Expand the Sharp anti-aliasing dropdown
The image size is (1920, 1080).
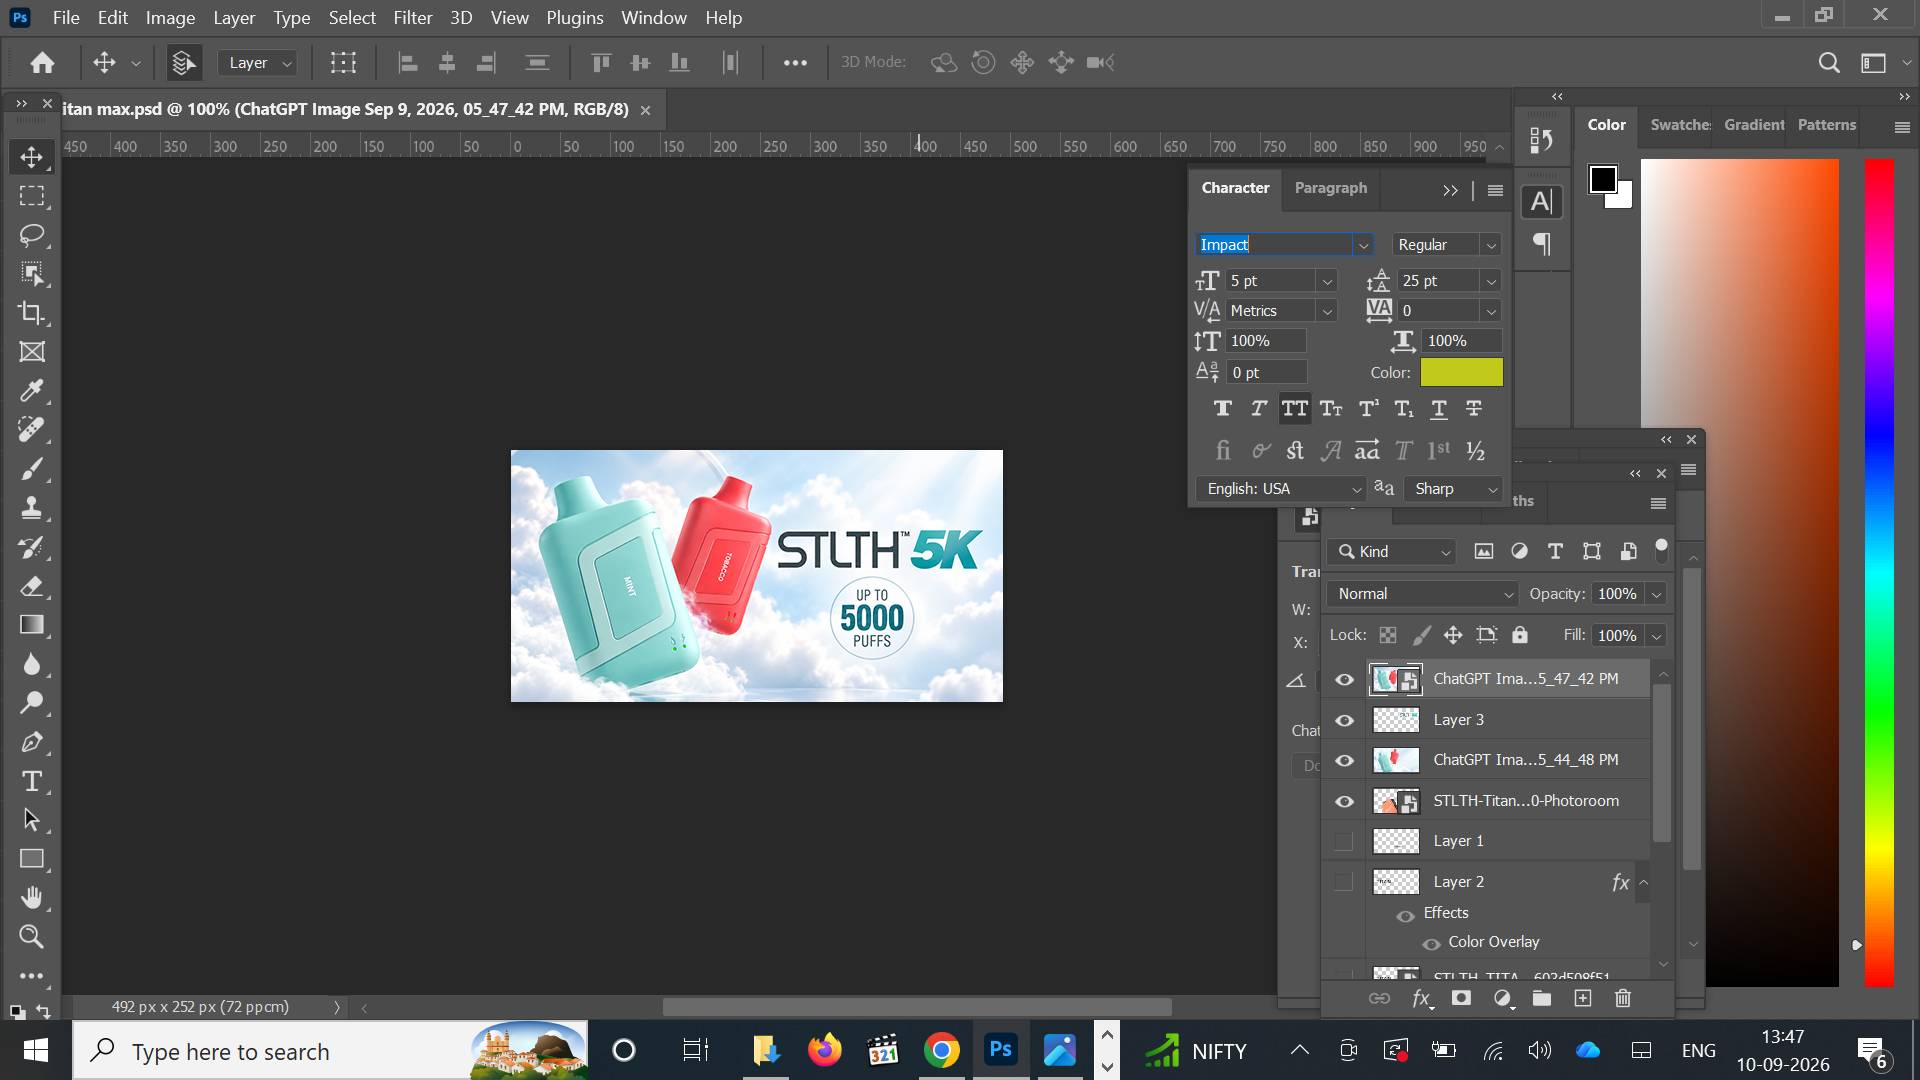point(1454,489)
